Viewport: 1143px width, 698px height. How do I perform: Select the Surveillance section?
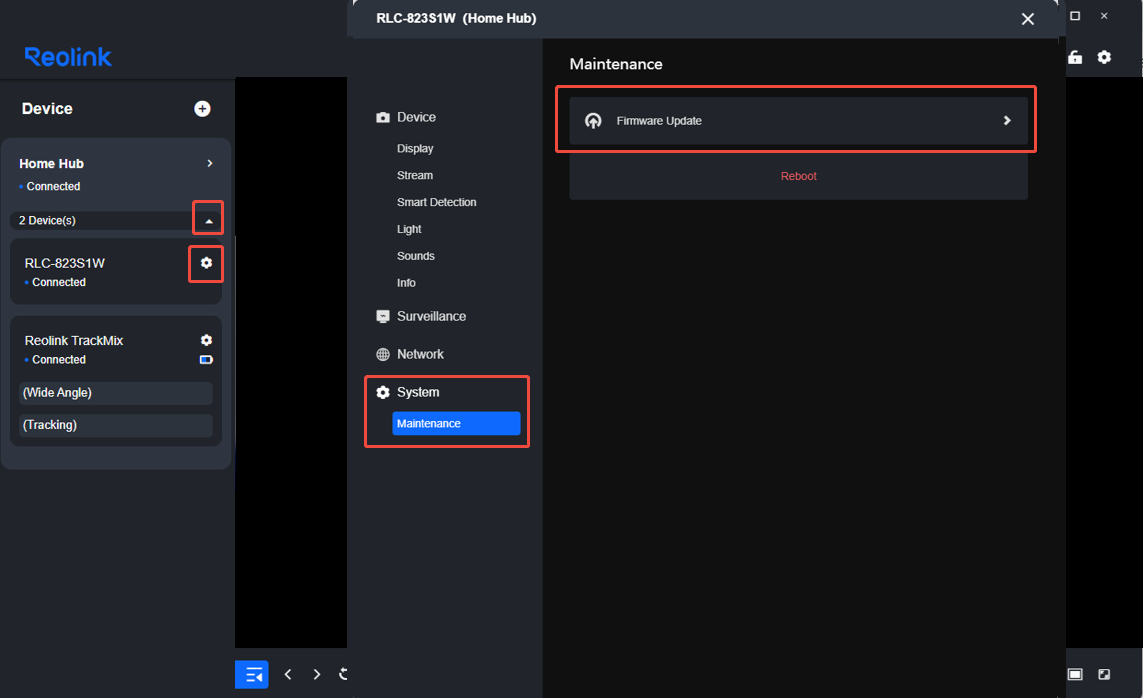tap(431, 316)
